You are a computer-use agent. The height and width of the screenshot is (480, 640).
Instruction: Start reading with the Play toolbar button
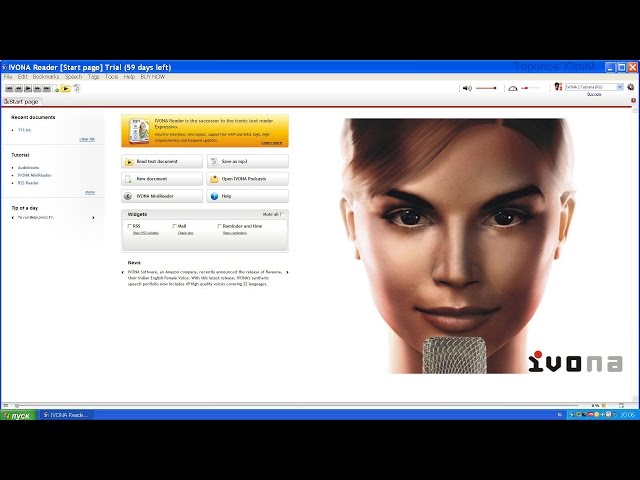click(28, 88)
